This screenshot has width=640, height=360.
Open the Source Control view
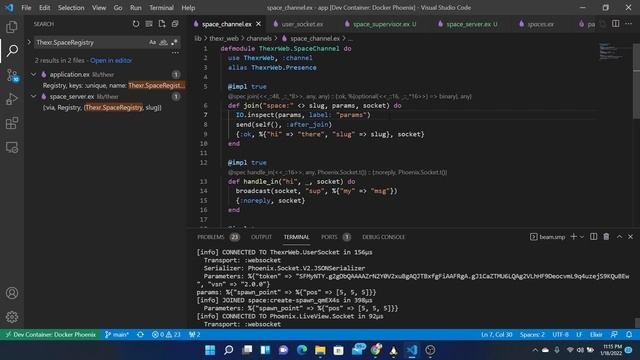(12, 75)
